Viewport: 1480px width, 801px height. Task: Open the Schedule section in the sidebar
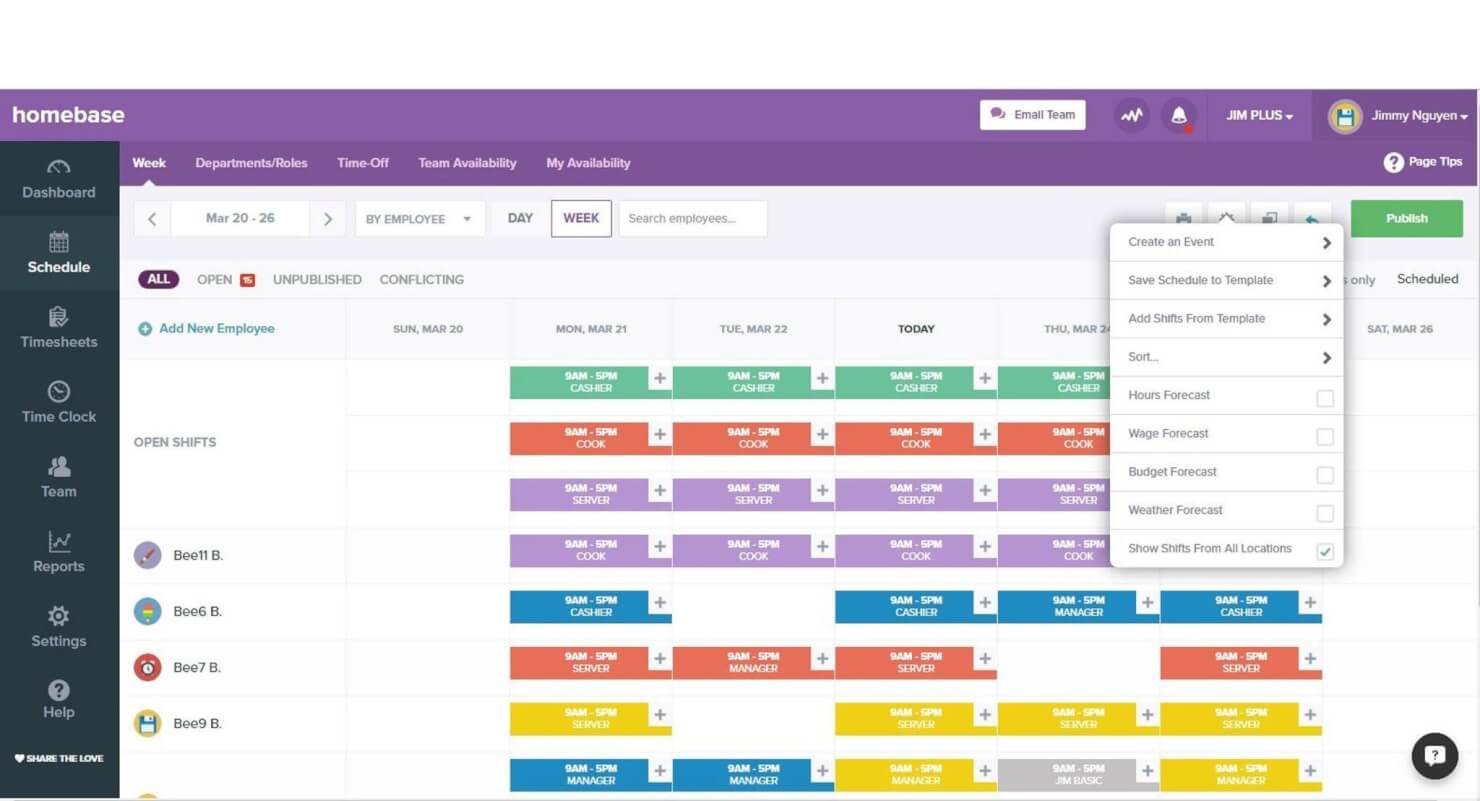[58, 255]
